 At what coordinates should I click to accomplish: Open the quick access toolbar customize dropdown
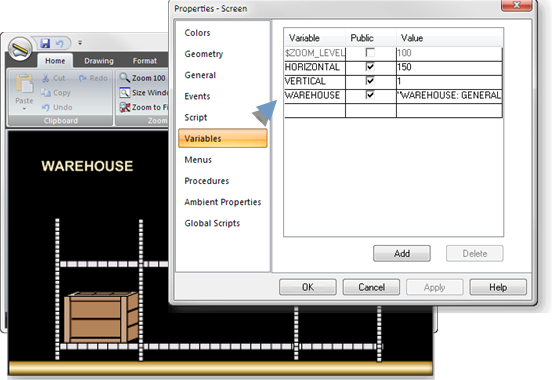[x=80, y=43]
